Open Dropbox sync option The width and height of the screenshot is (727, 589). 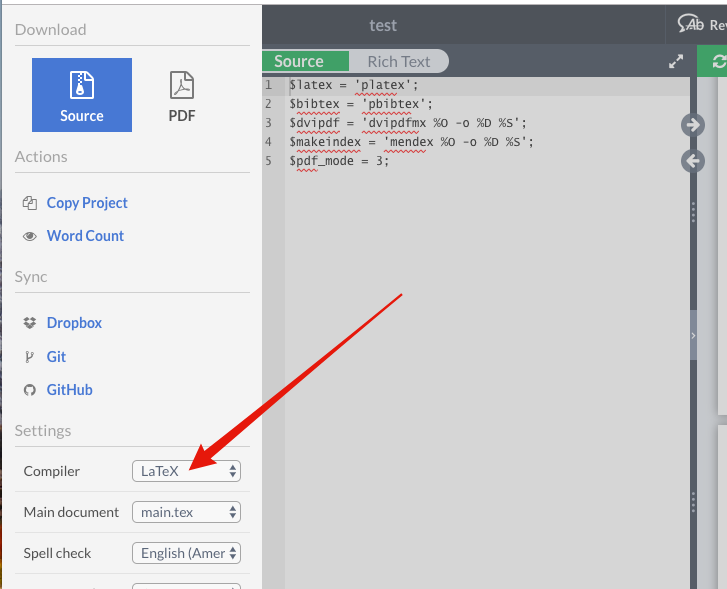74,323
